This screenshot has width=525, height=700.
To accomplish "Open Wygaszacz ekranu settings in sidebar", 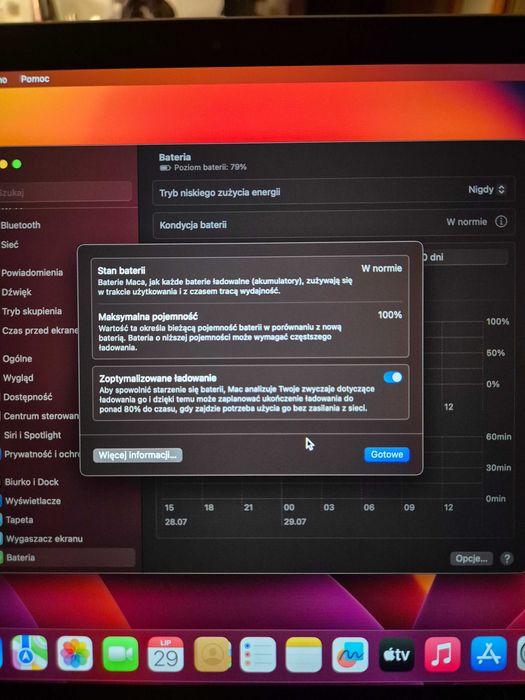I will 44,539.
